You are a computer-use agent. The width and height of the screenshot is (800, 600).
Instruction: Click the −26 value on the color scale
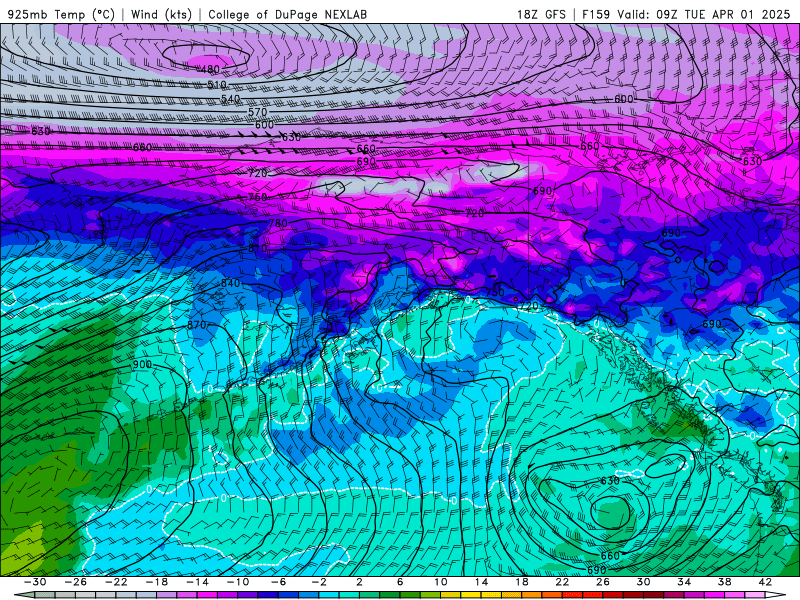(76, 582)
